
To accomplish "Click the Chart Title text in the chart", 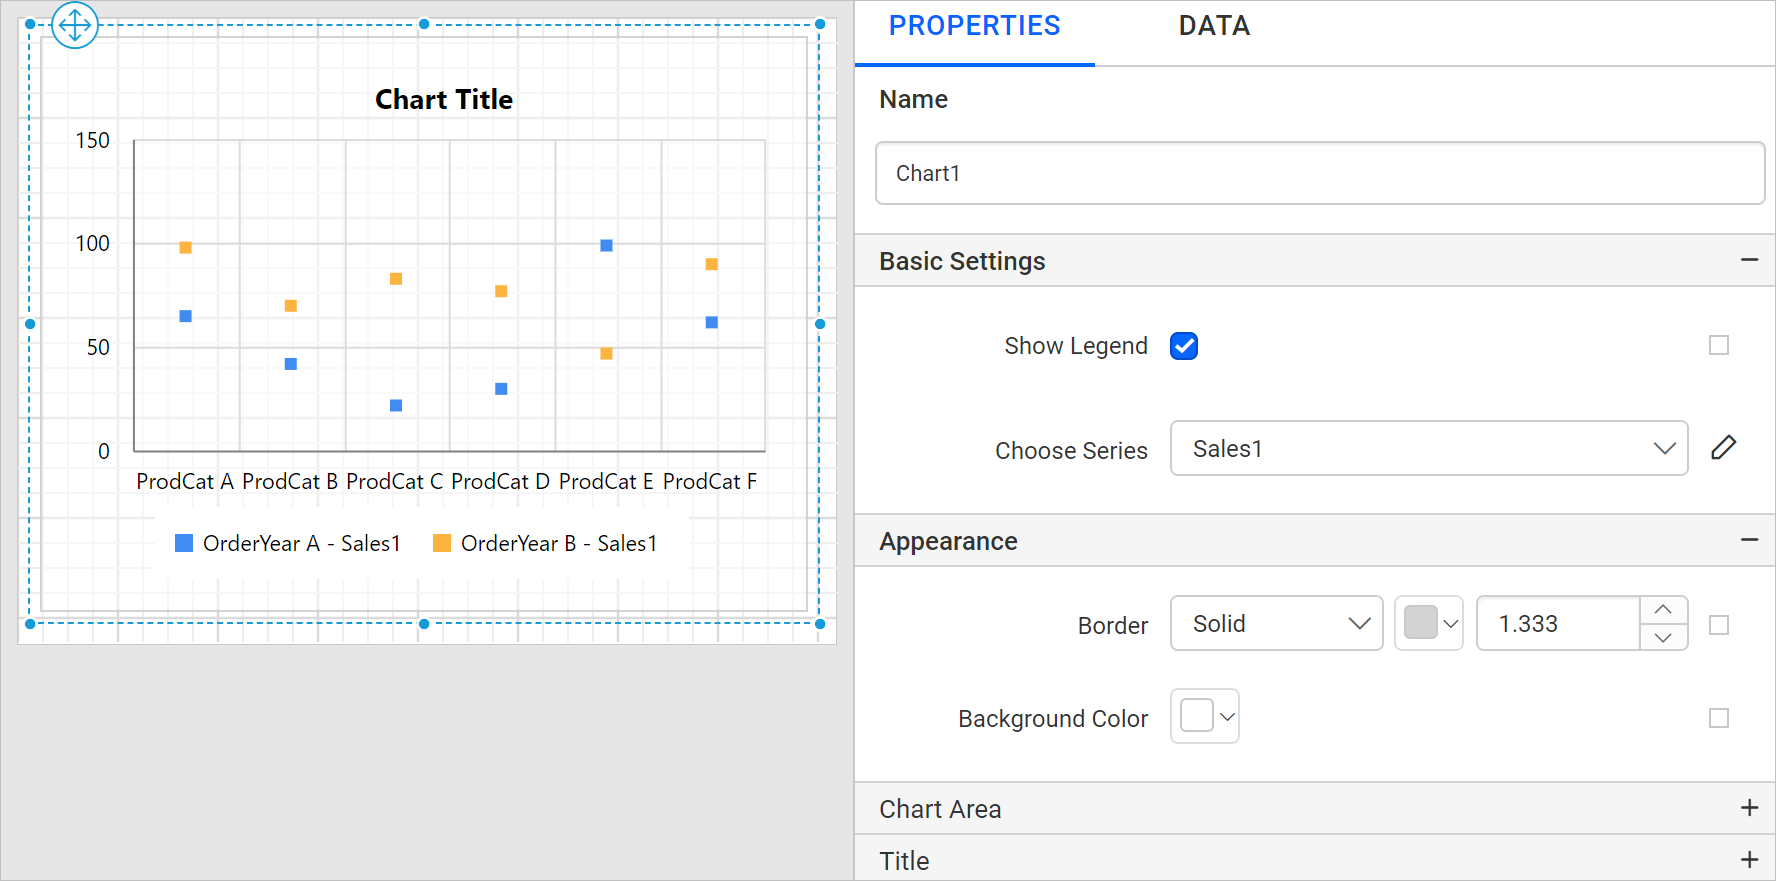I will (x=444, y=99).
